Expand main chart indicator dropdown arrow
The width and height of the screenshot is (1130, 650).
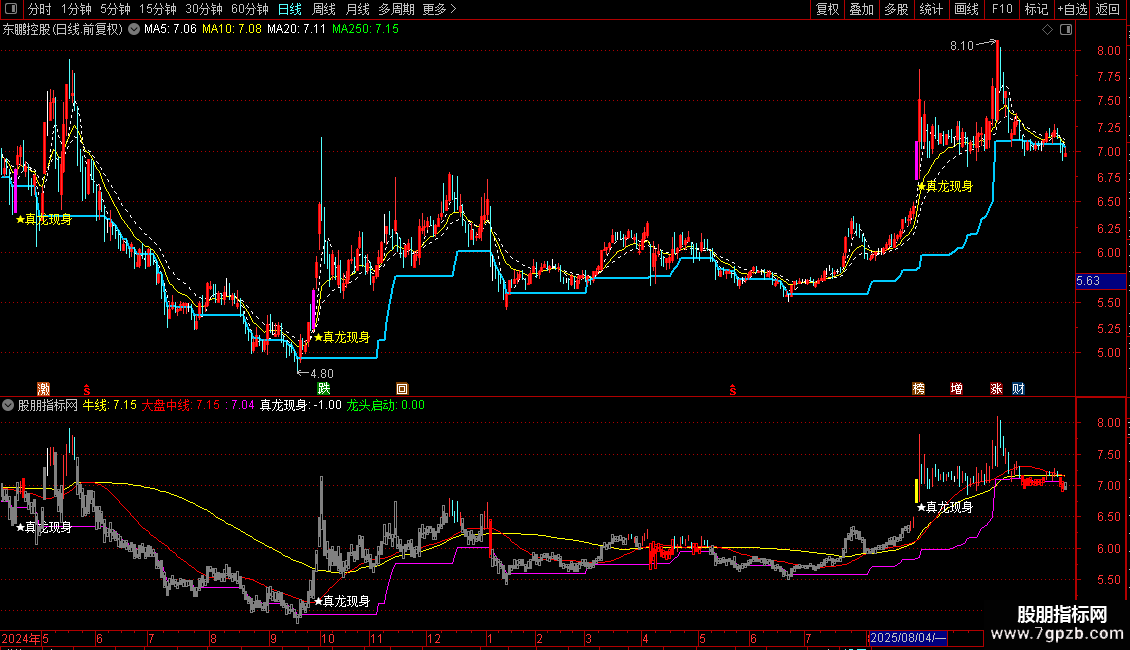[x=134, y=30]
